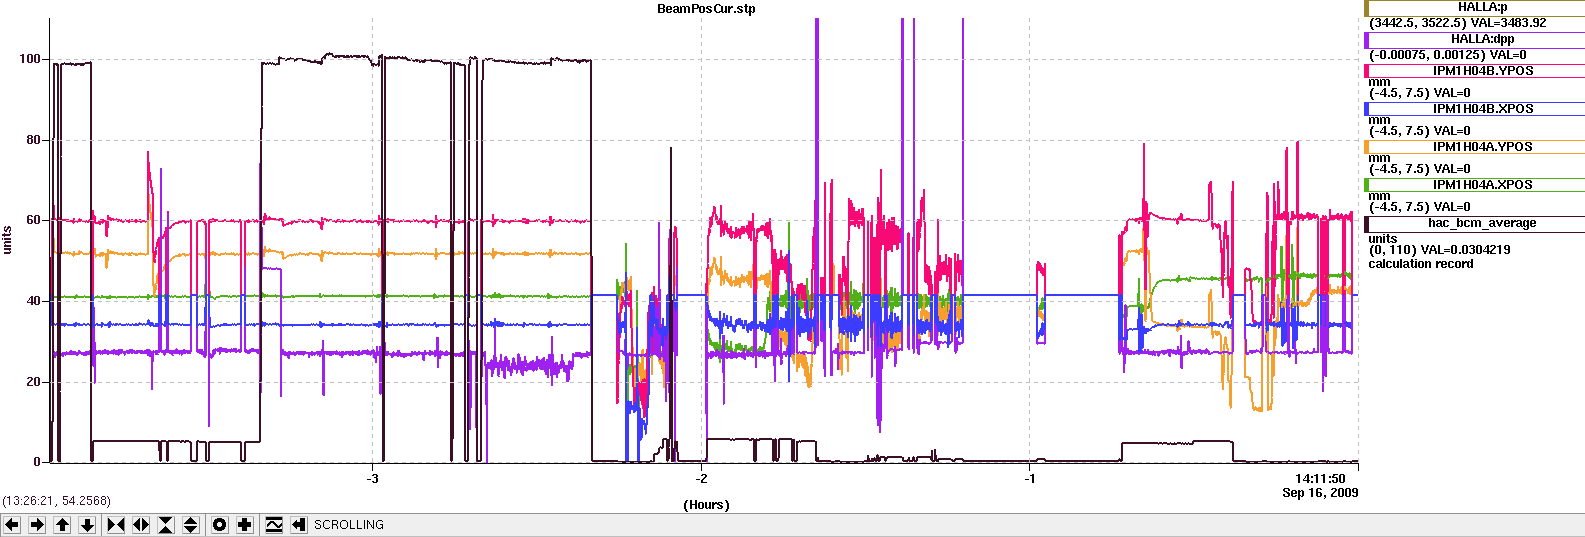Click the pink swatch beside IPM1H04B.YPOS
This screenshot has width=1585, height=537.
[x=1368, y=71]
